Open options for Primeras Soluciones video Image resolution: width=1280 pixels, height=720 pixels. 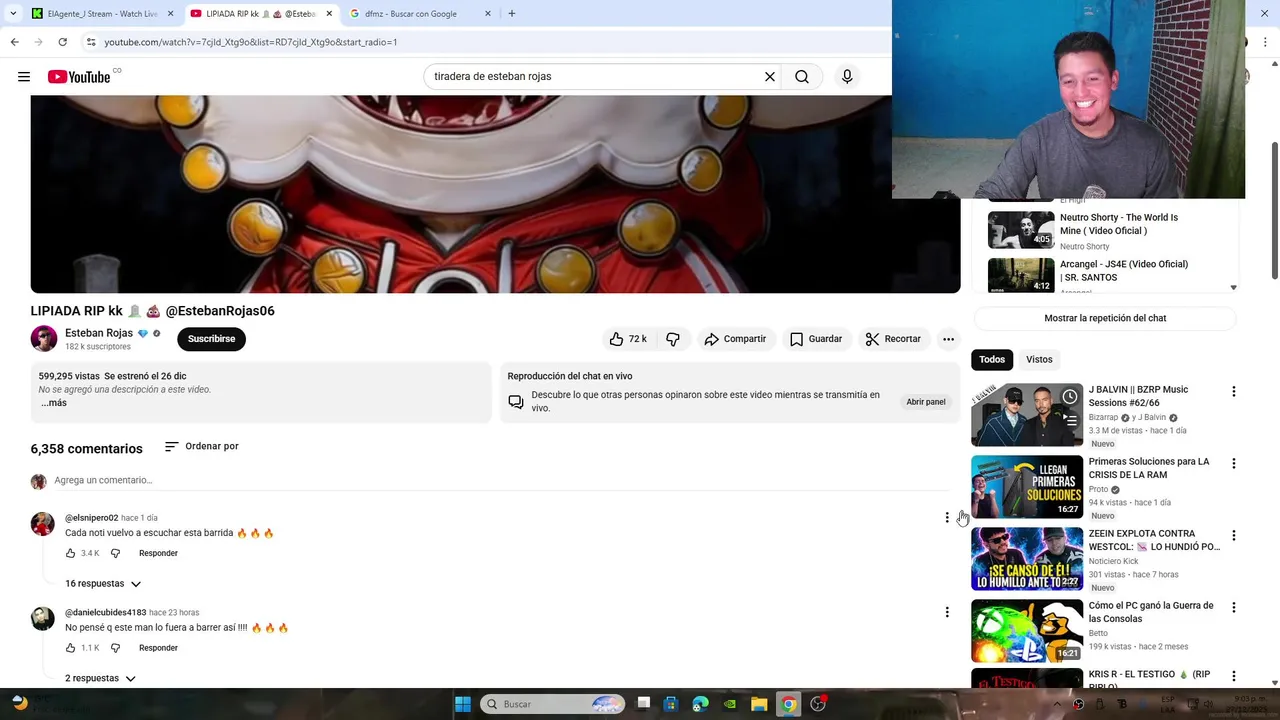[x=1233, y=464]
